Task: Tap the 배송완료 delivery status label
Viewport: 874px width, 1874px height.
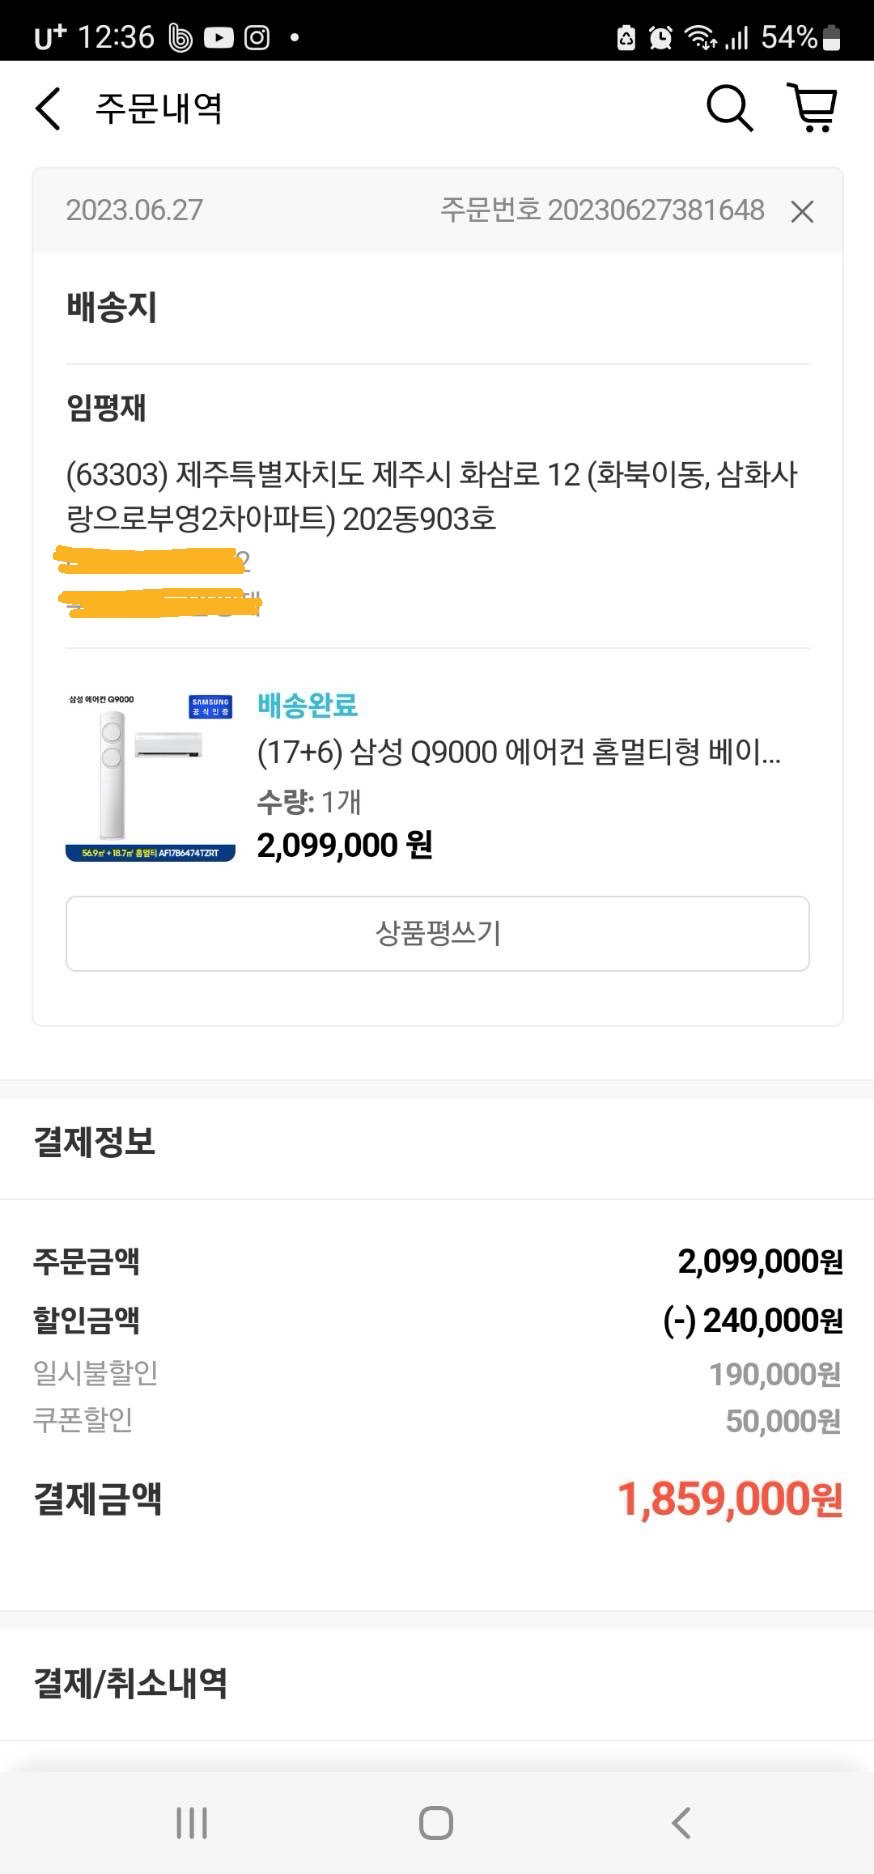Action: [x=307, y=705]
